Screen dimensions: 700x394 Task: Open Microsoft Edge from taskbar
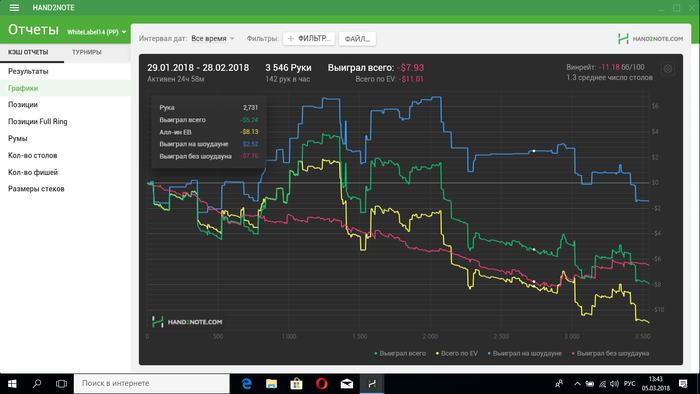(246, 384)
